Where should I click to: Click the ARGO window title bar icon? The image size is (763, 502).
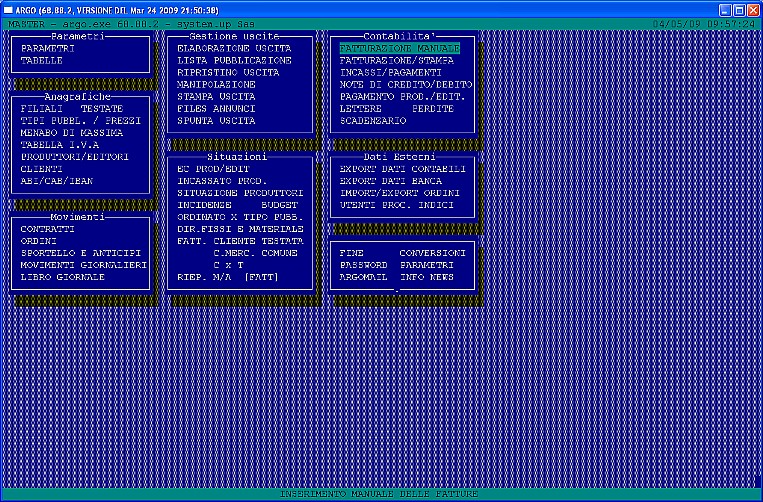point(8,8)
